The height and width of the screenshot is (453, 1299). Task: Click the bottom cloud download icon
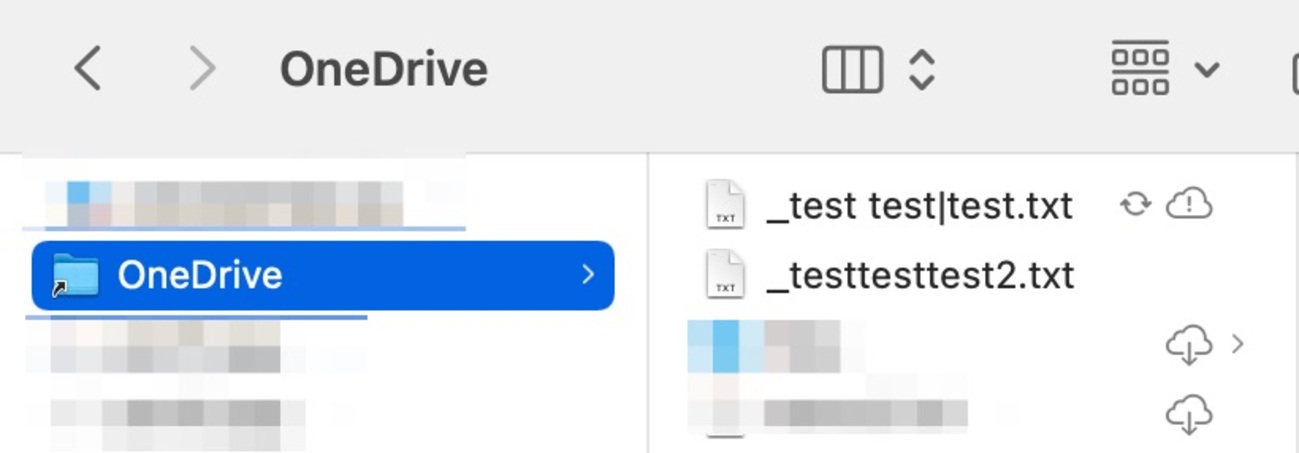1189,414
